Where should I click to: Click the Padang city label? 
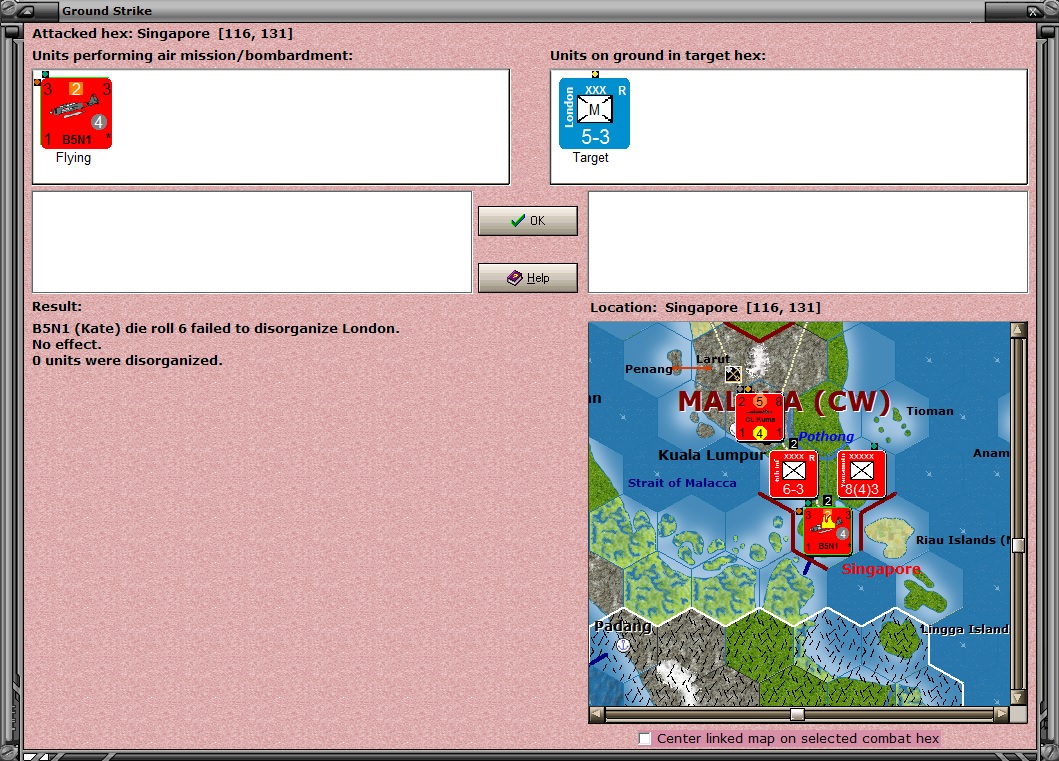622,625
